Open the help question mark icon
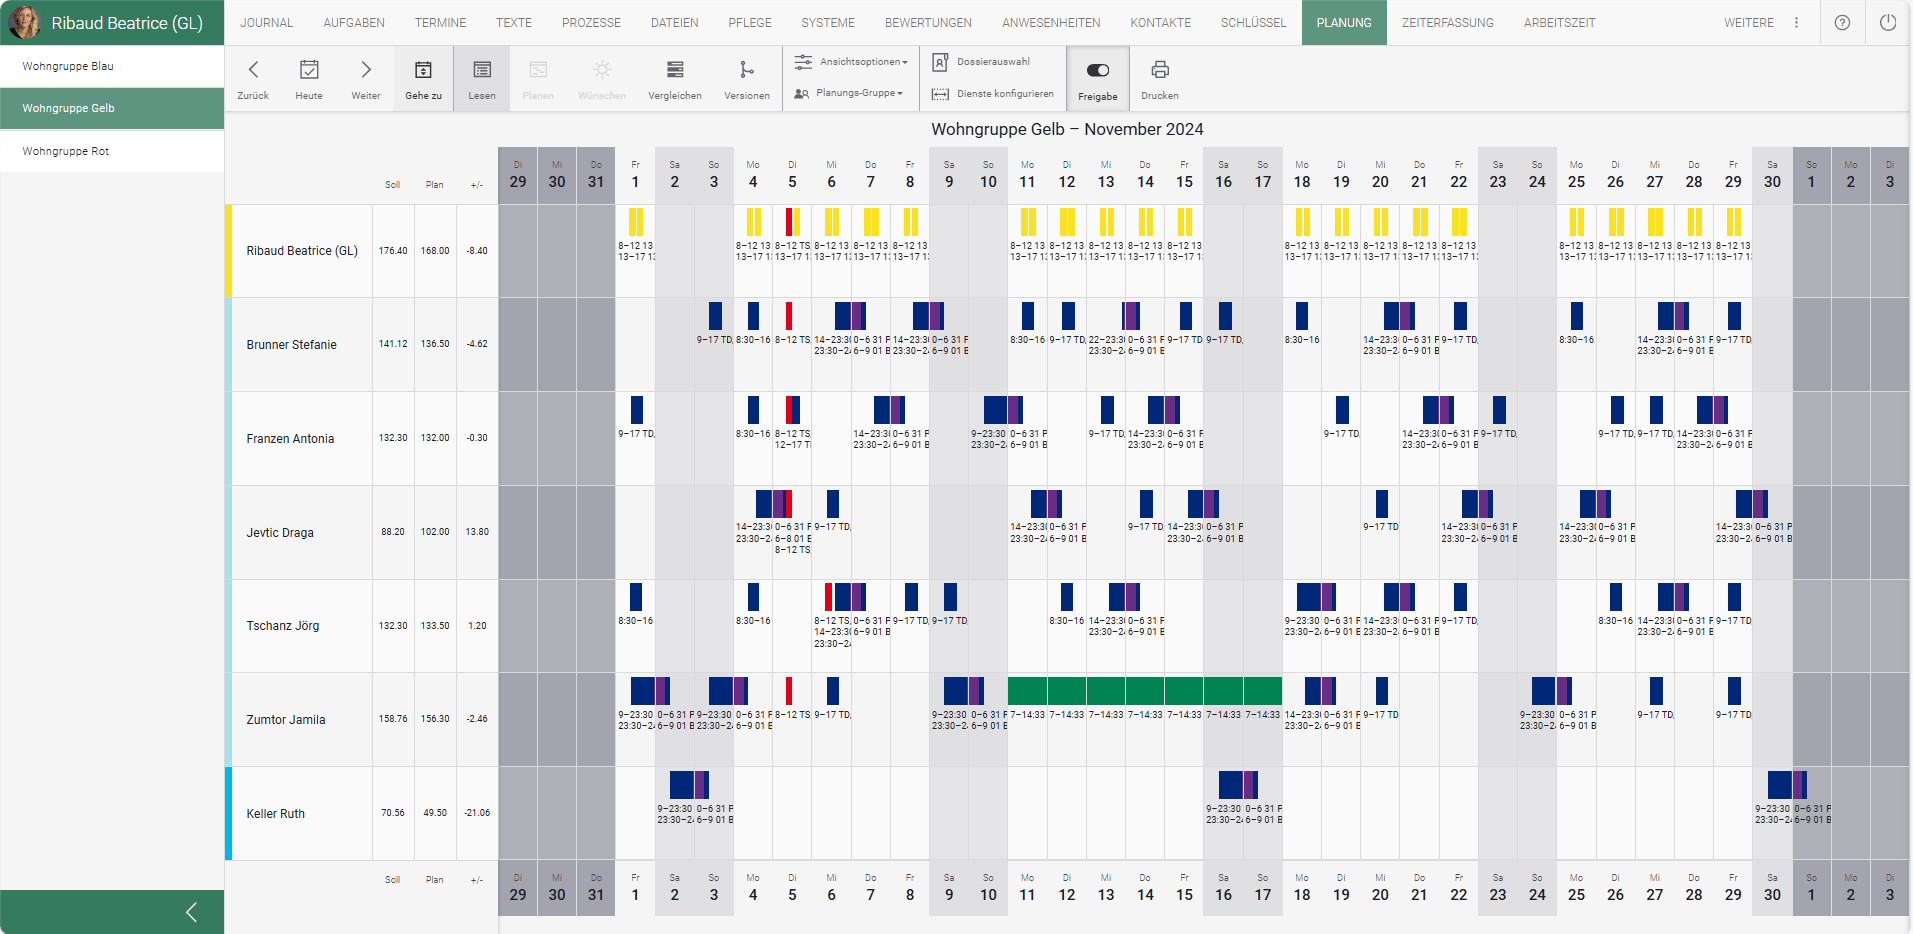The width and height of the screenshot is (1913, 934). tap(1842, 22)
